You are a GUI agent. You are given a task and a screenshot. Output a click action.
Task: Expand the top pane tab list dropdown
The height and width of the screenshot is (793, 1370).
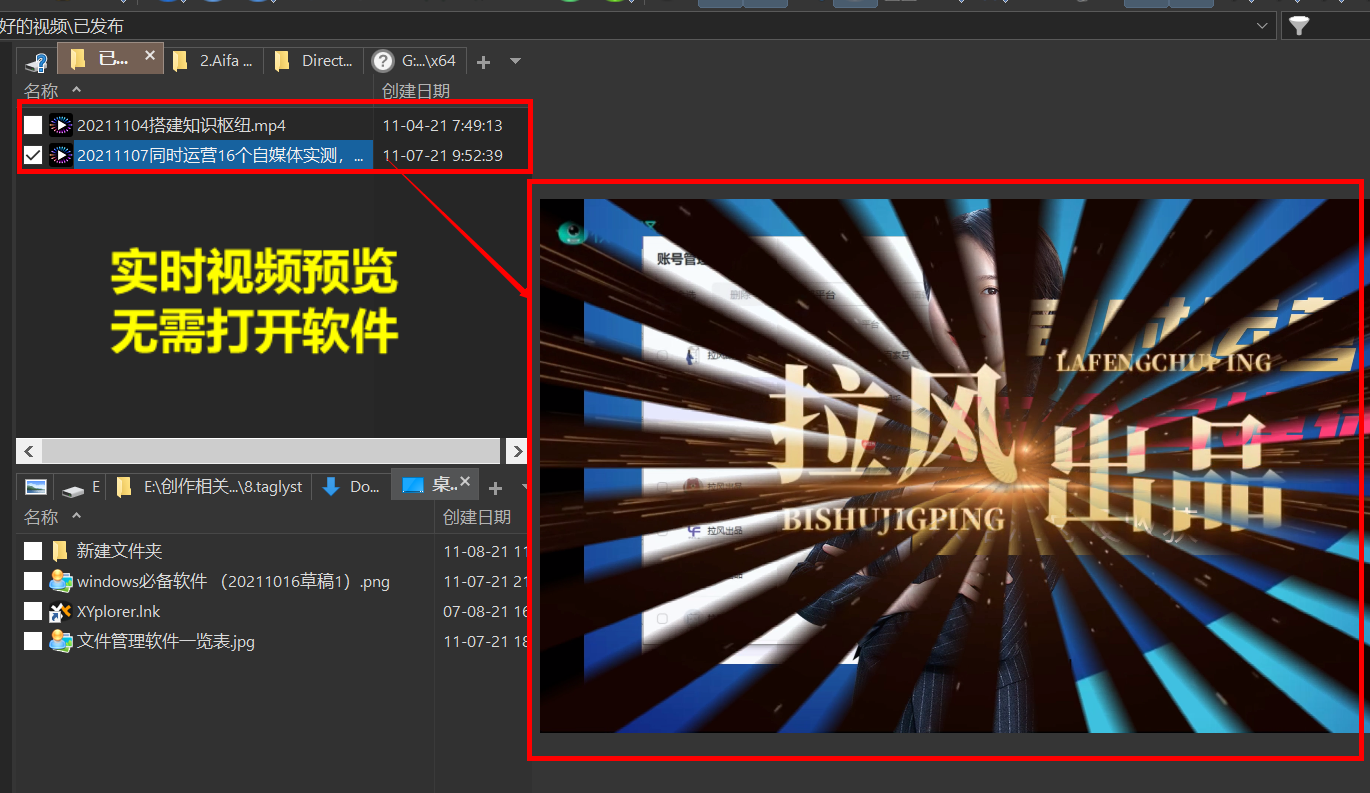[515, 61]
